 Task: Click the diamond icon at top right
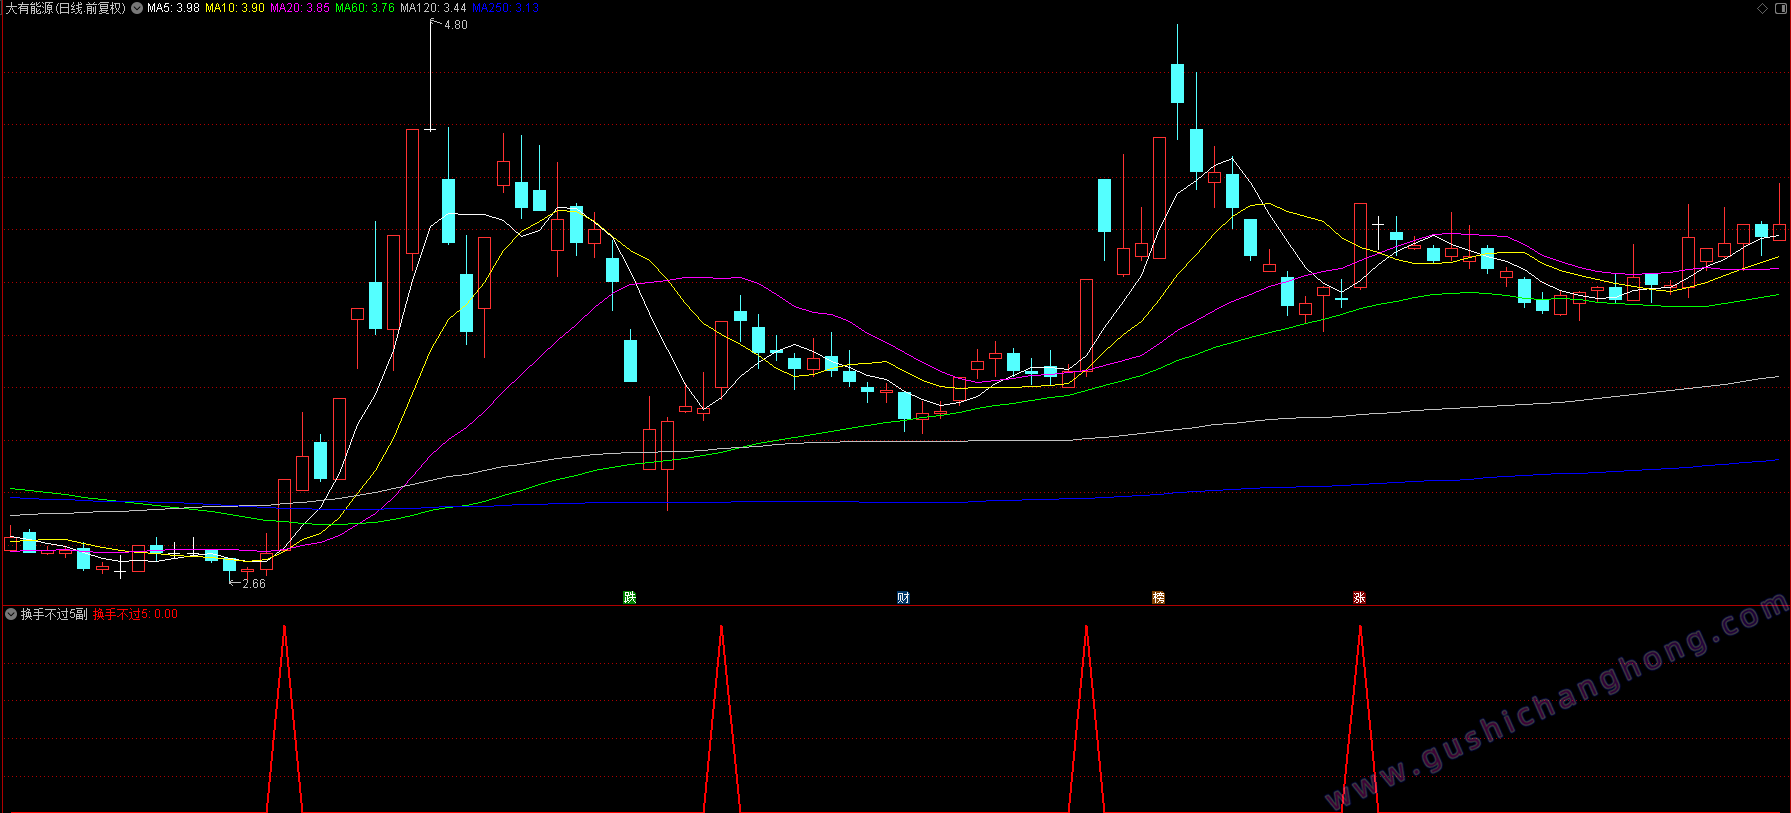pyautogui.click(x=1762, y=8)
